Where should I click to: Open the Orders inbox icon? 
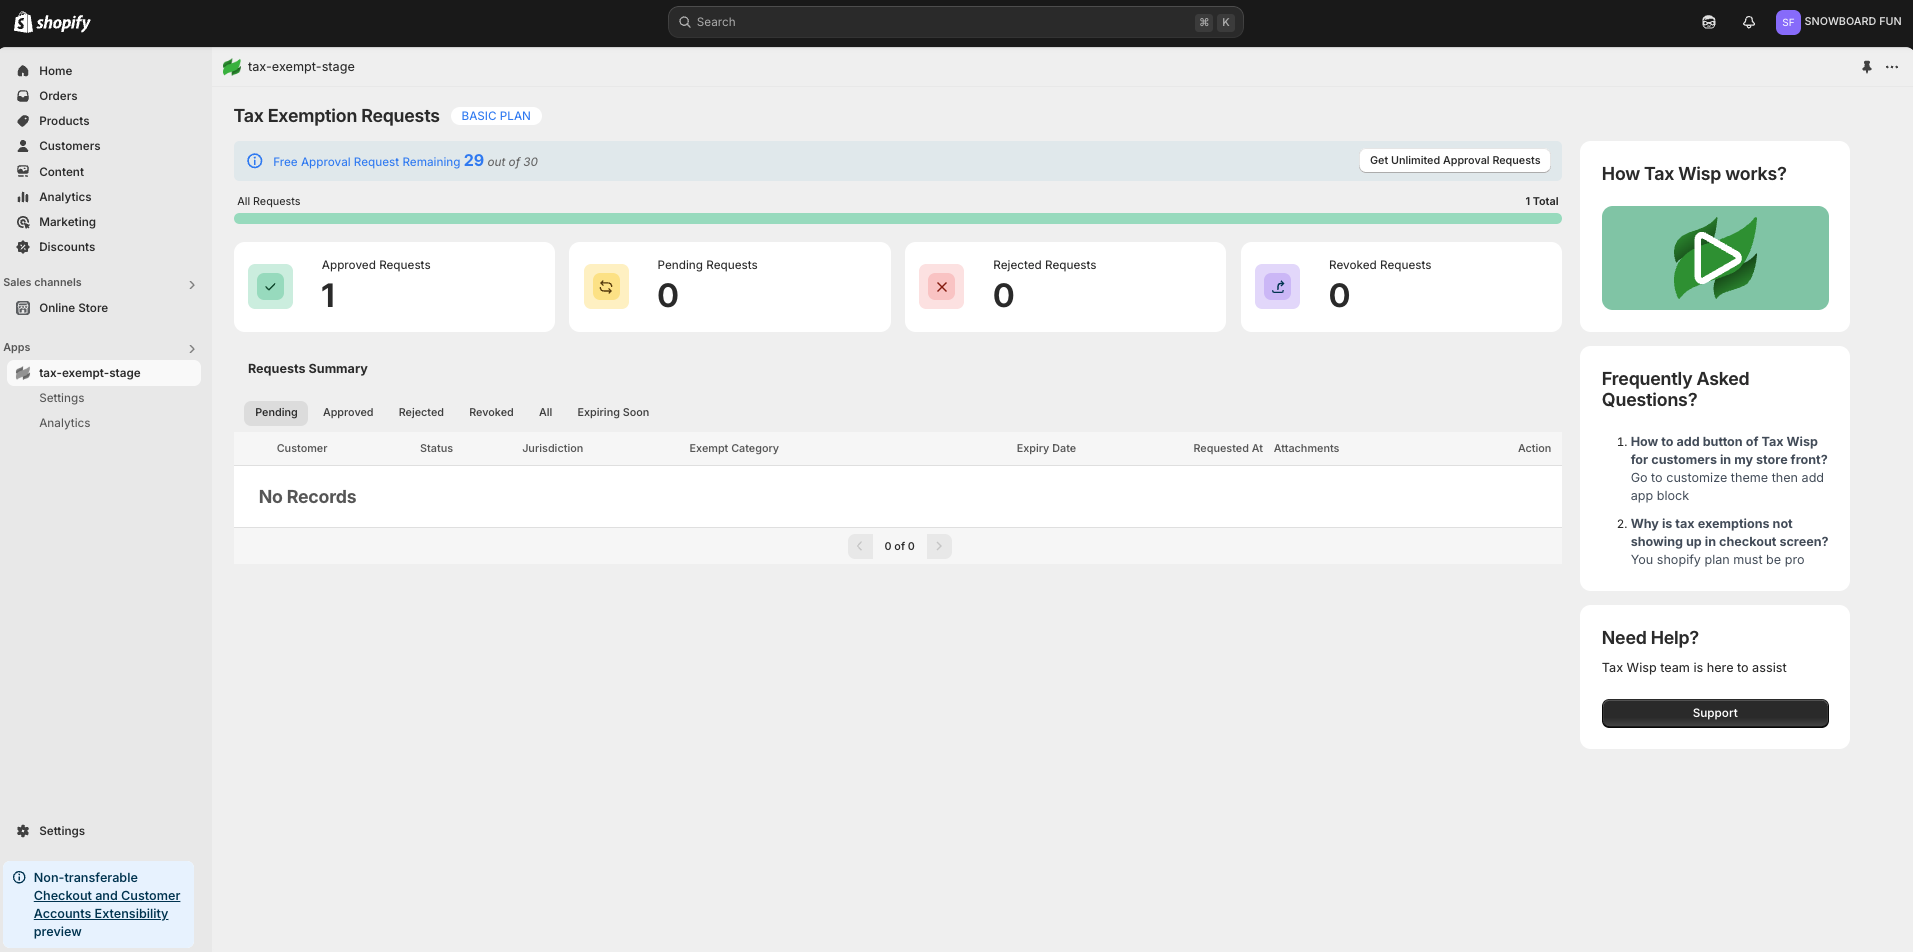click(x=23, y=96)
